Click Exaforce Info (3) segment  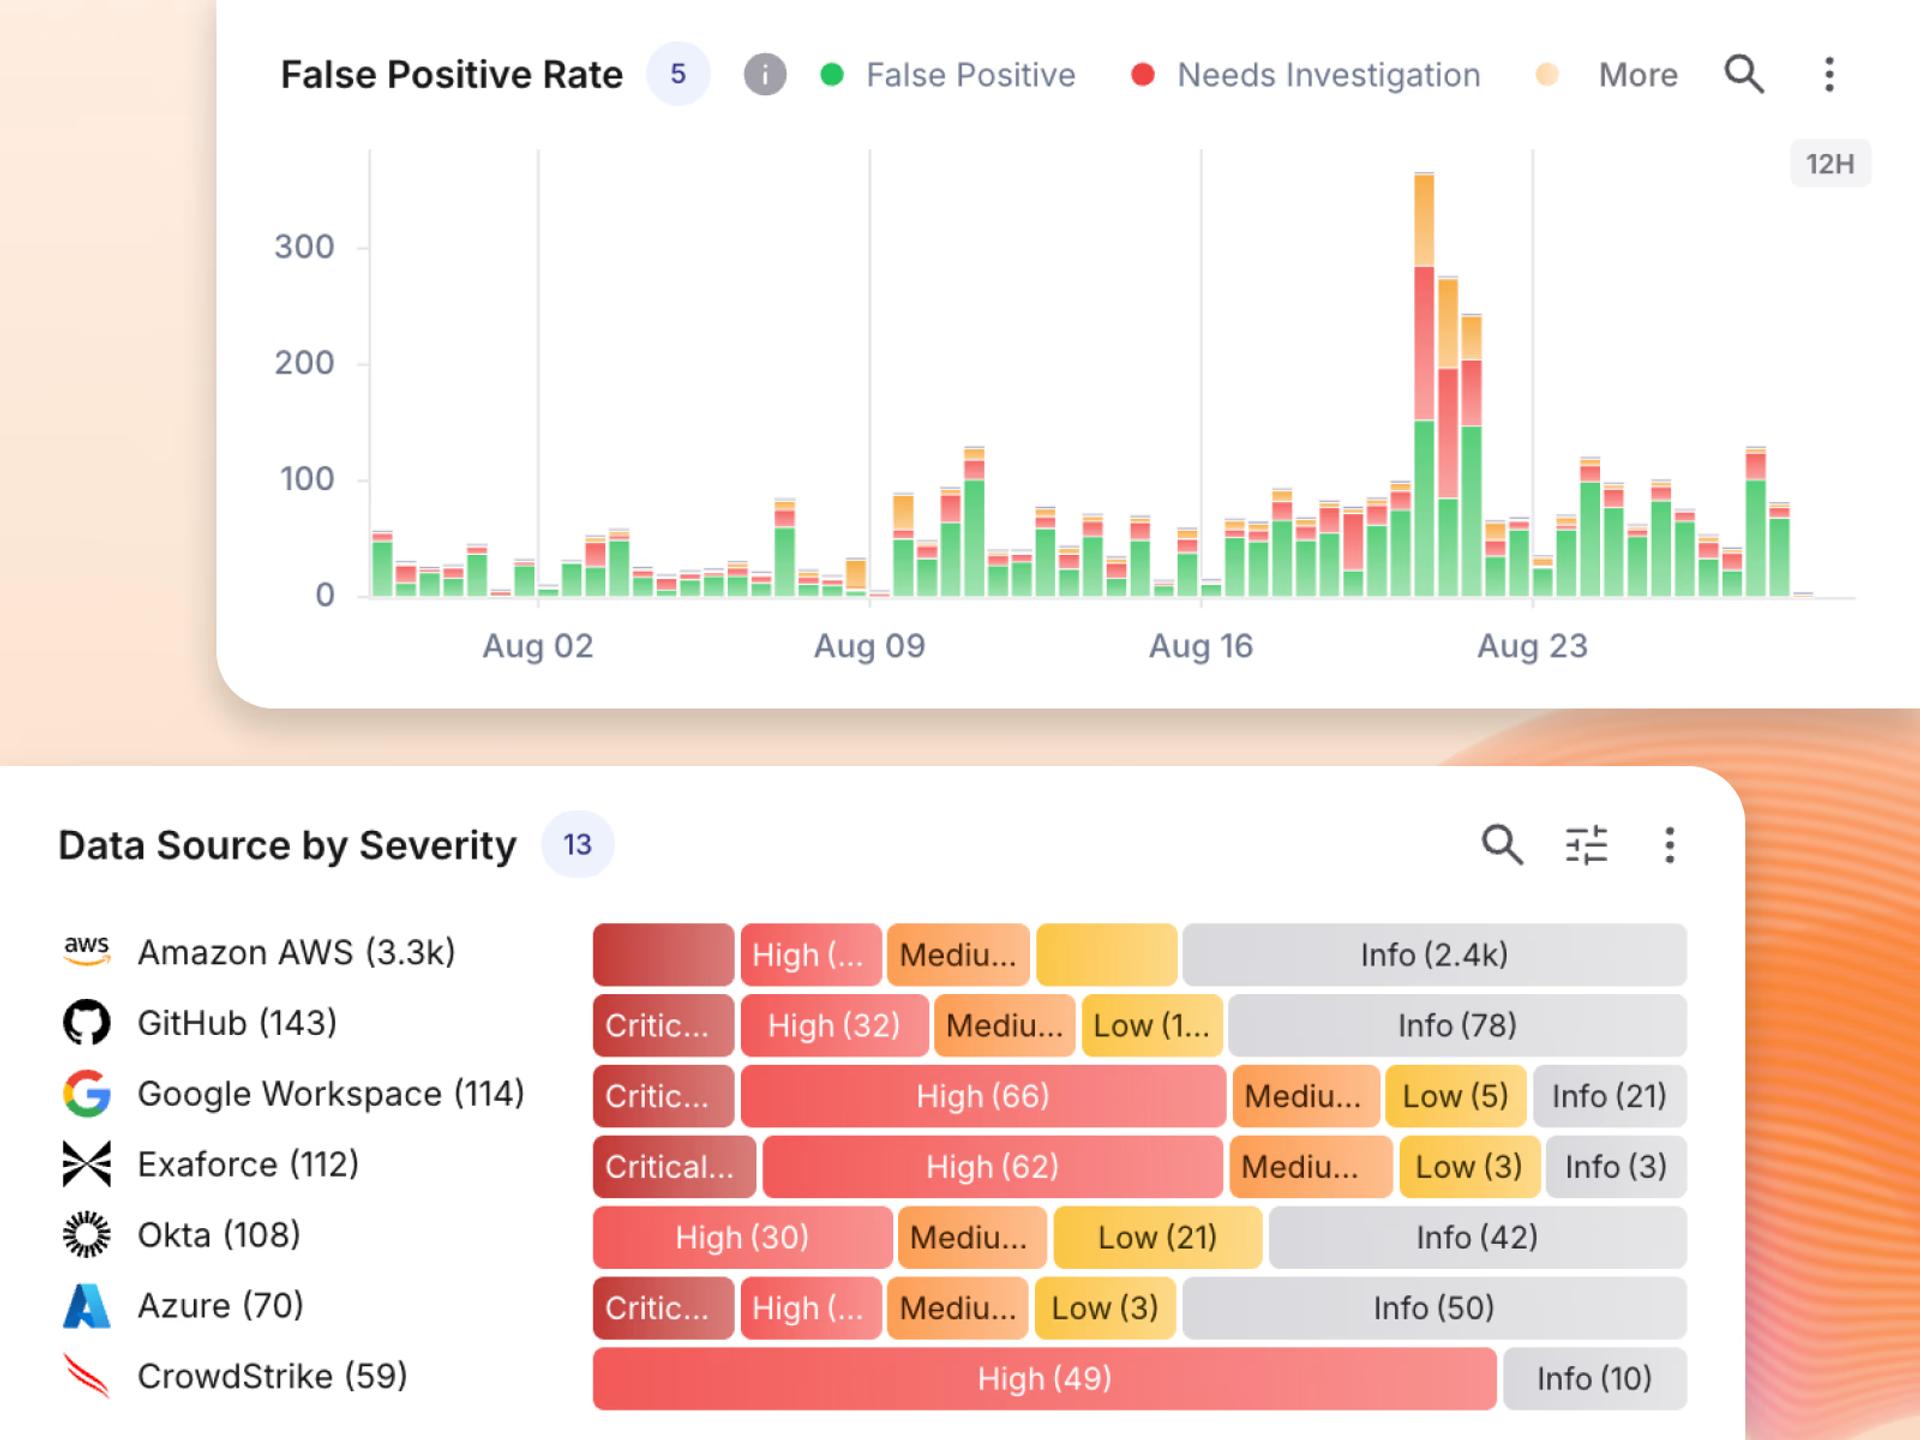(x=1616, y=1167)
